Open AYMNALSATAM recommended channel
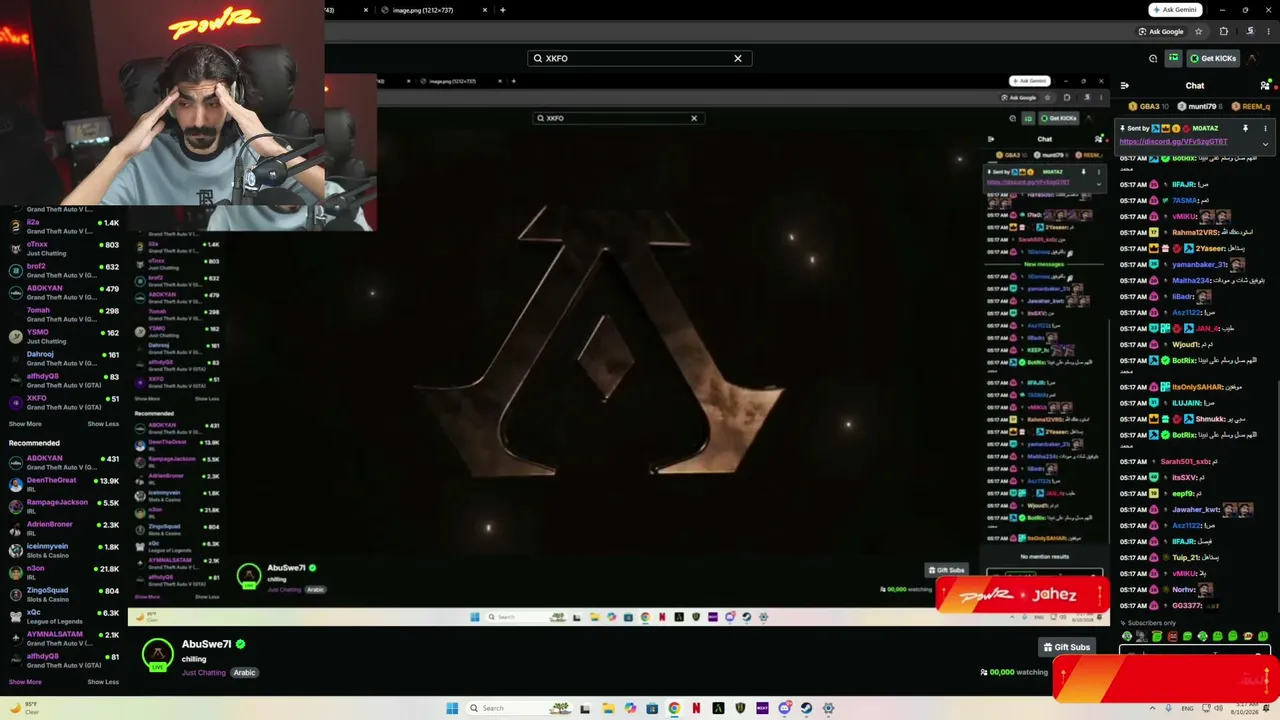Viewport: 1280px width, 720px height. point(63,638)
